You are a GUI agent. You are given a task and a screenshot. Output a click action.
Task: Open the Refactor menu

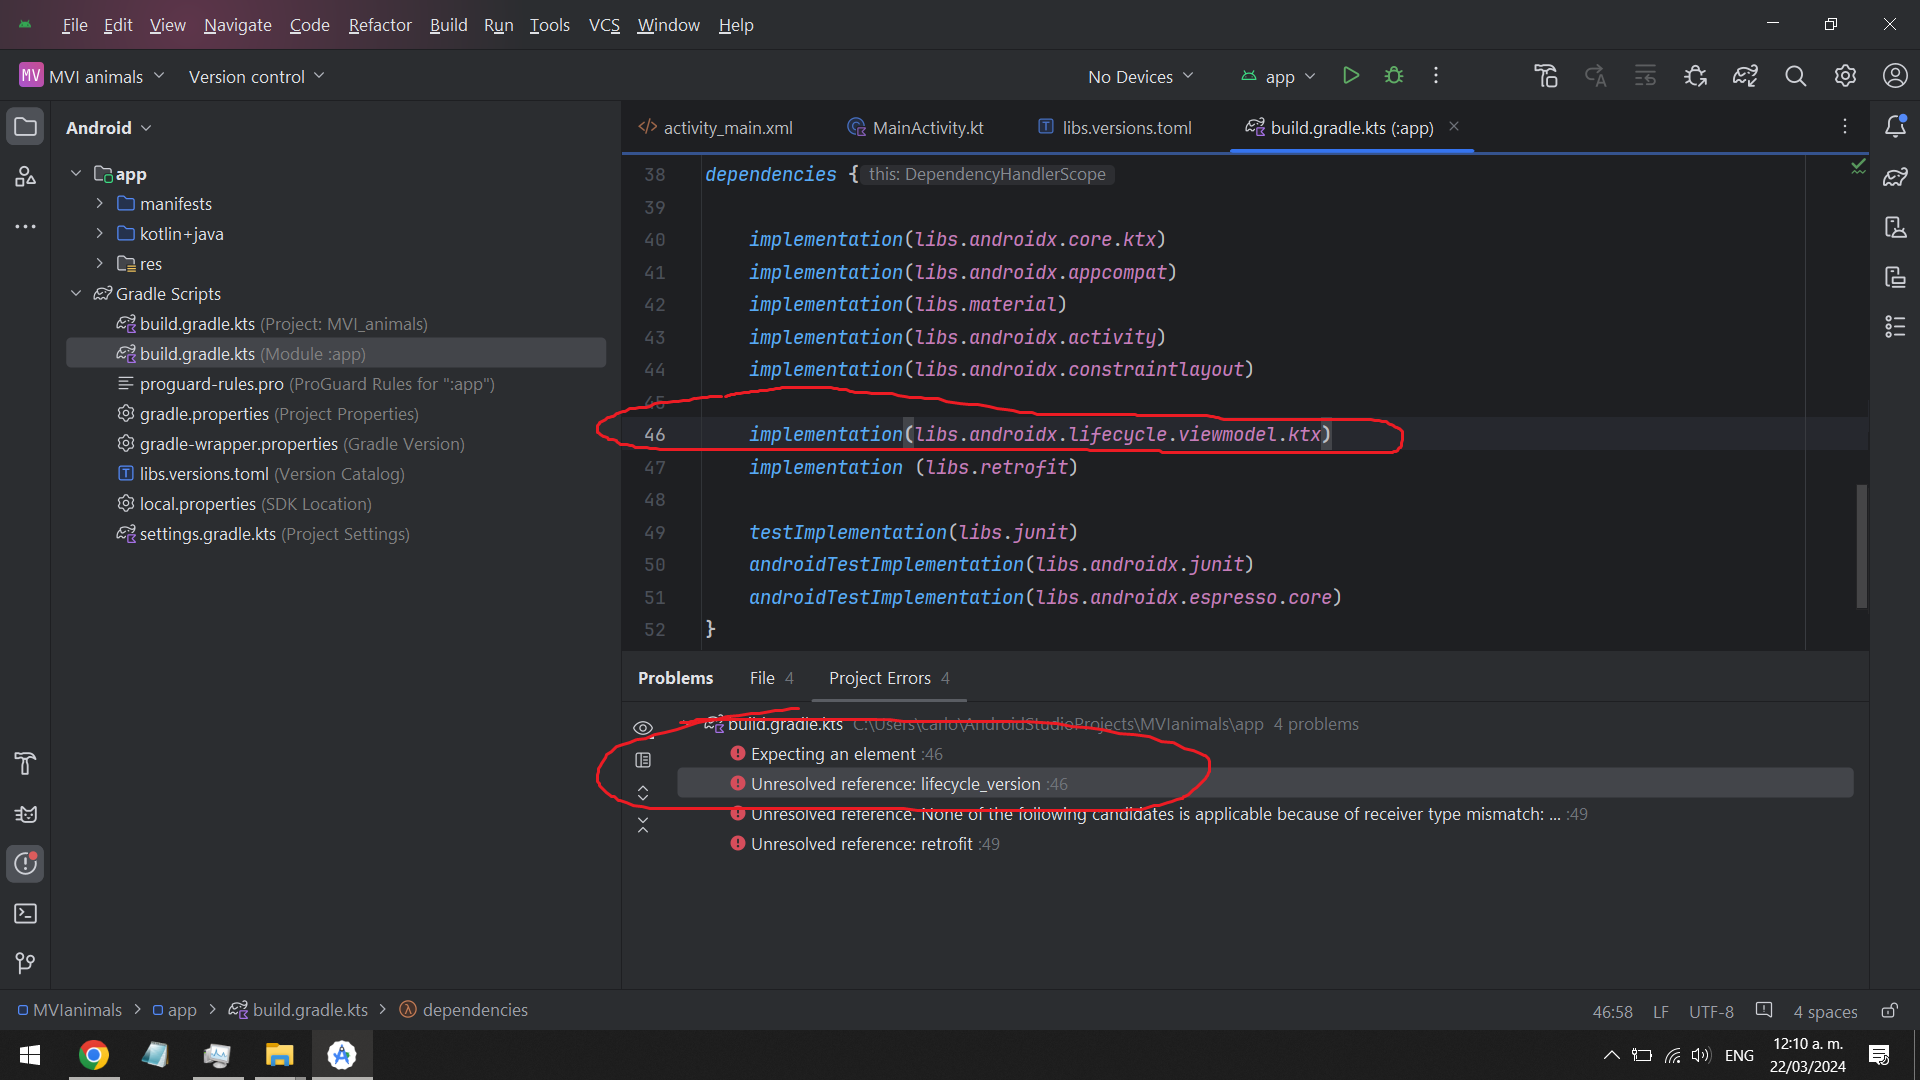point(379,25)
